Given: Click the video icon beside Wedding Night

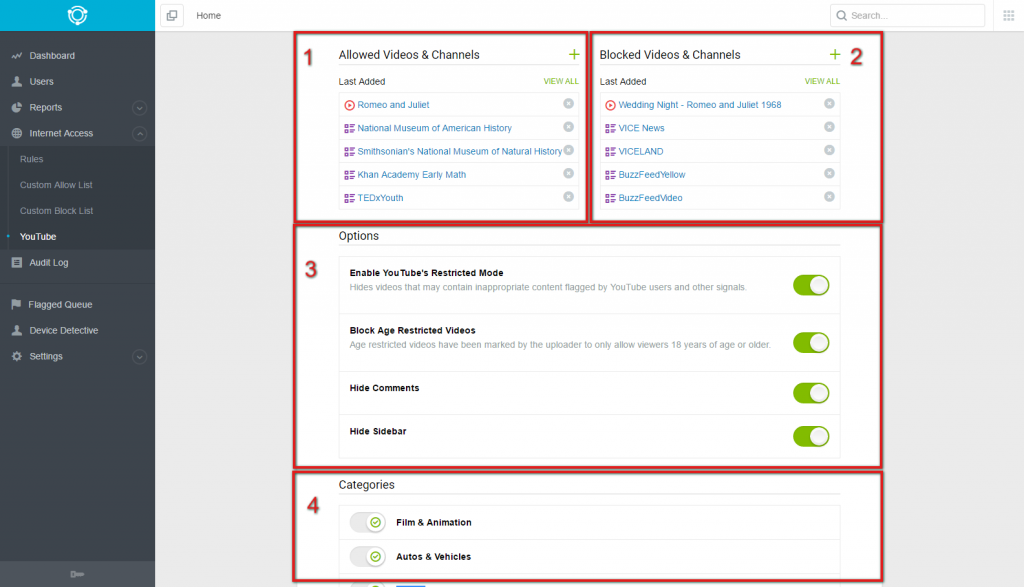Looking at the screenshot, I should (610, 105).
